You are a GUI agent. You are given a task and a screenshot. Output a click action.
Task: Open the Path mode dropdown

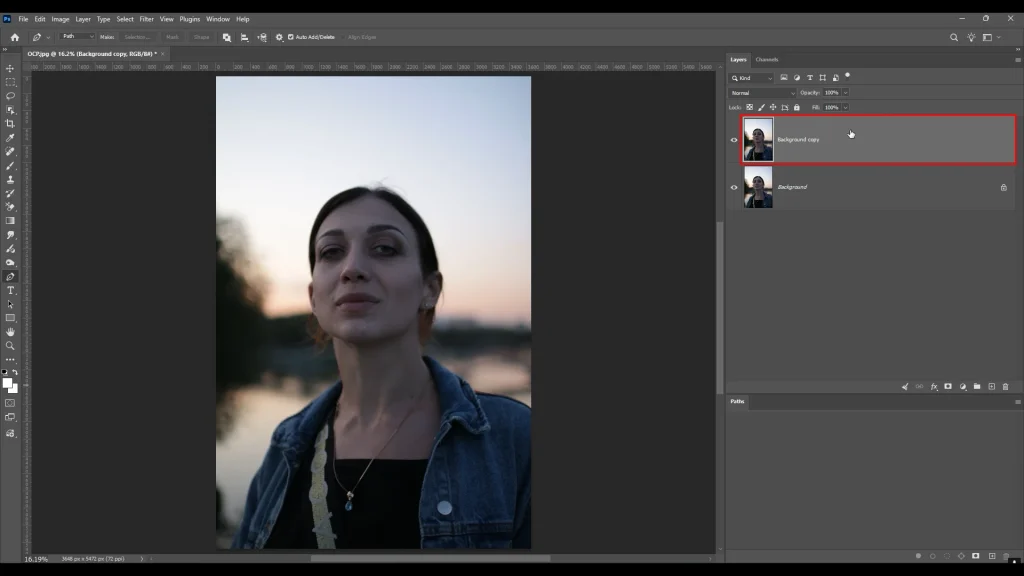tap(77, 37)
